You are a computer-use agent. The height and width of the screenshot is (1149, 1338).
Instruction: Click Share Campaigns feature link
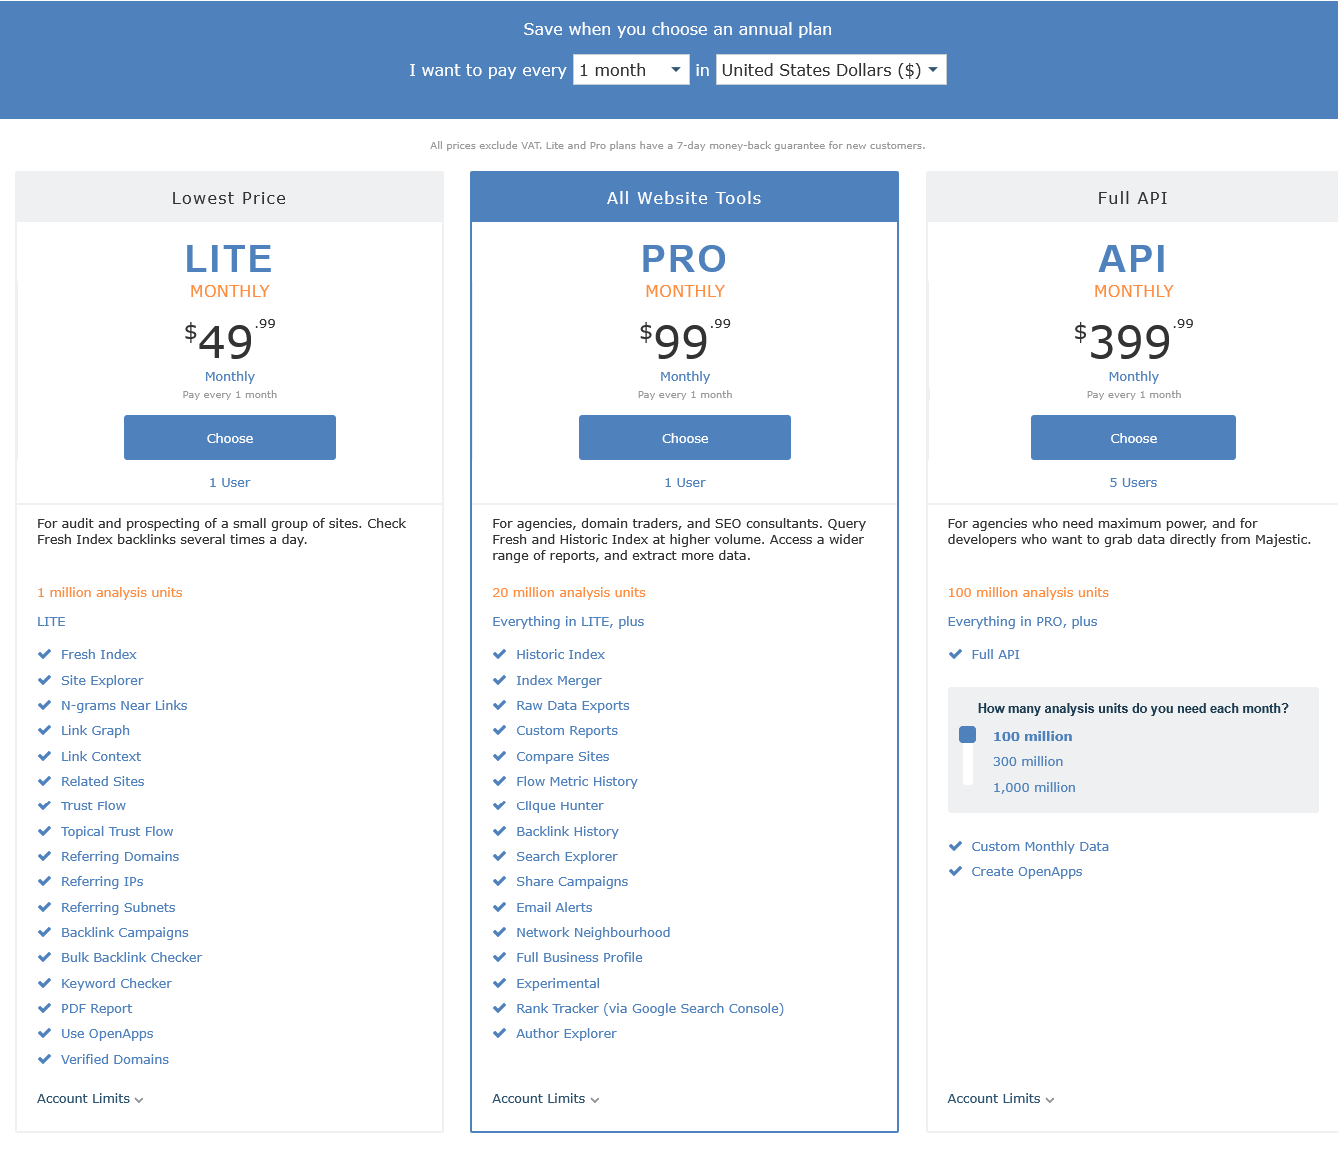pos(572,881)
